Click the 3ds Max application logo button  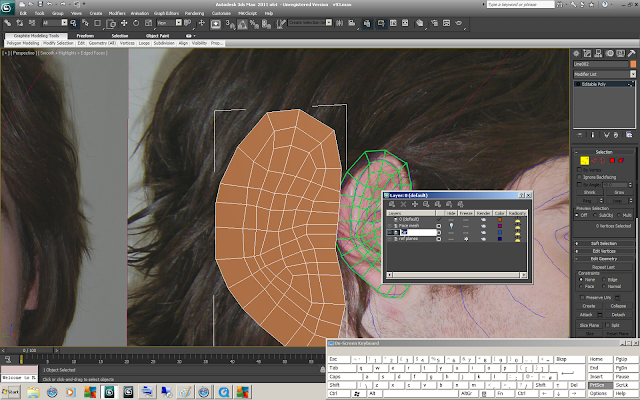pyautogui.click(x=9, y=7)
